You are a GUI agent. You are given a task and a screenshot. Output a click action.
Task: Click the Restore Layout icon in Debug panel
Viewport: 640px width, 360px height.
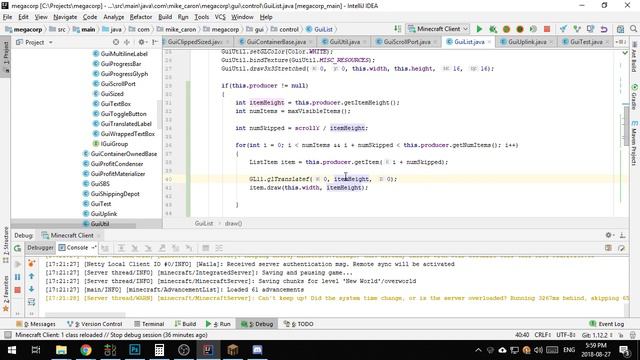[x=608, y=248]
